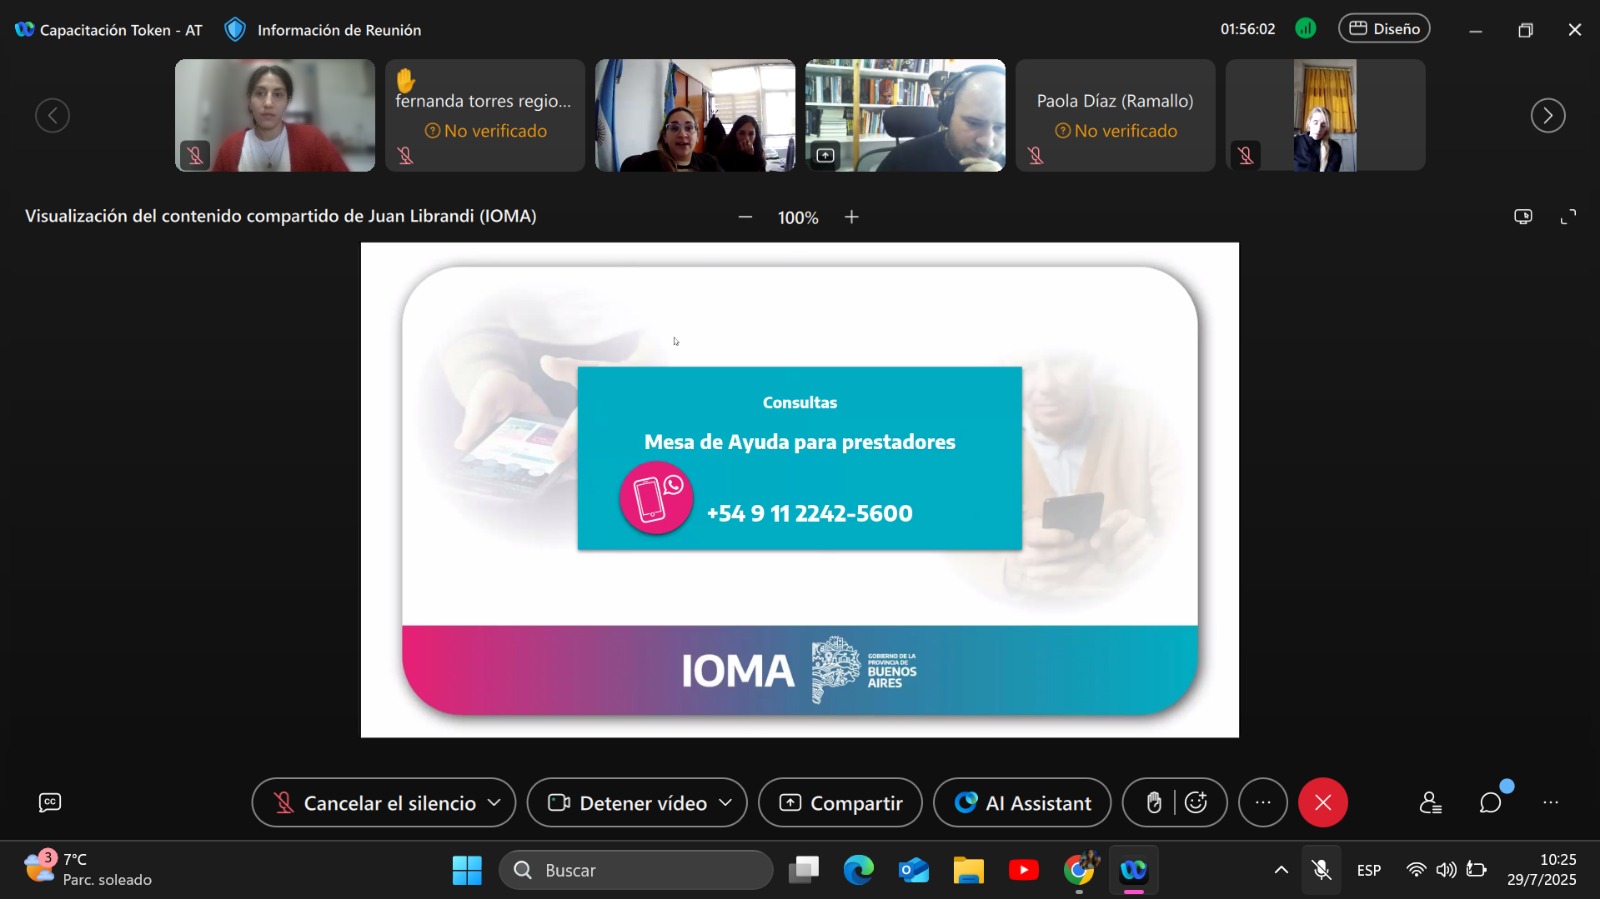Open panel options three dots at far right
The image size is (1600, 899).
[1551, 803]
